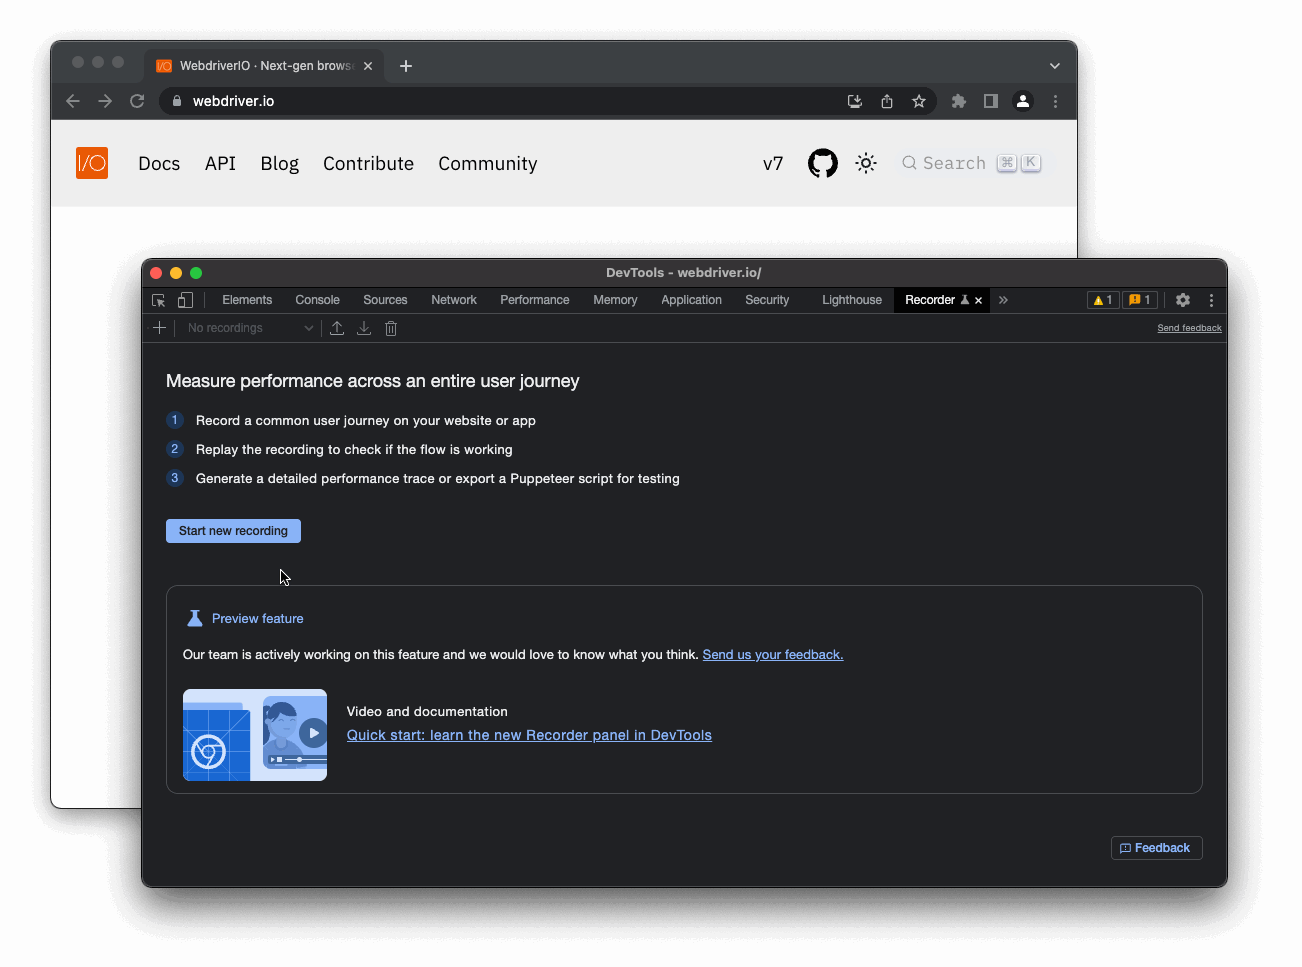Reload the page in the Chrome window

click(137, 101)
